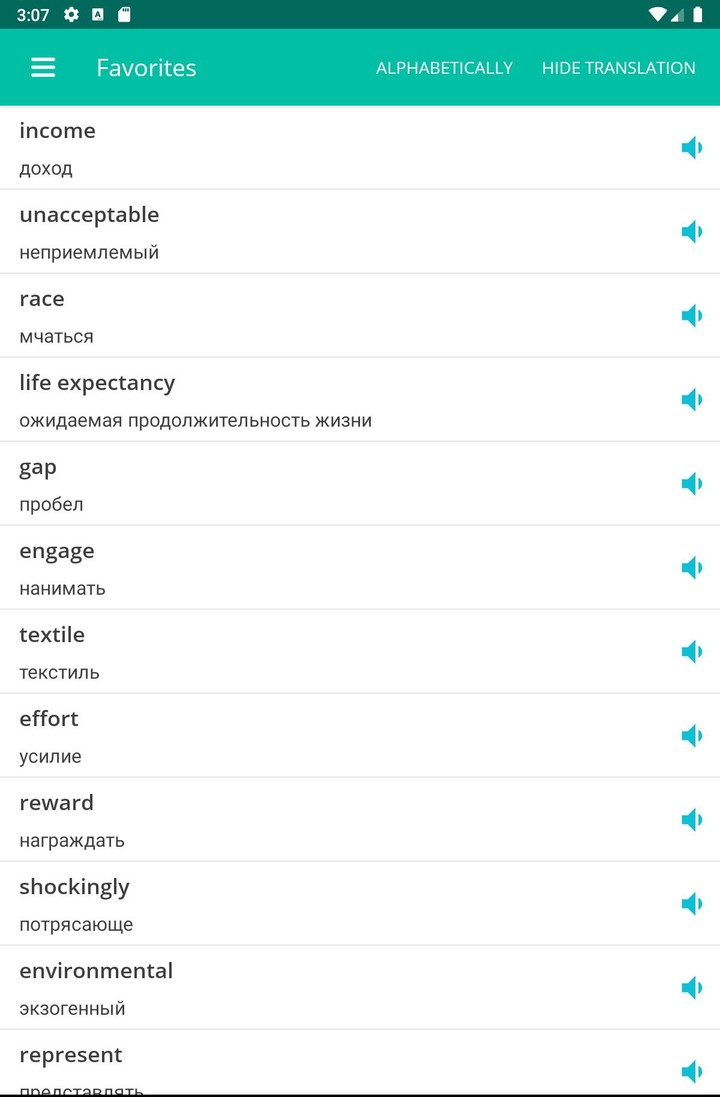720x1097 pixels.
Task: Listen to pronunciation of 'textile'
Action: pyautogui.click(x=691, y=652)
